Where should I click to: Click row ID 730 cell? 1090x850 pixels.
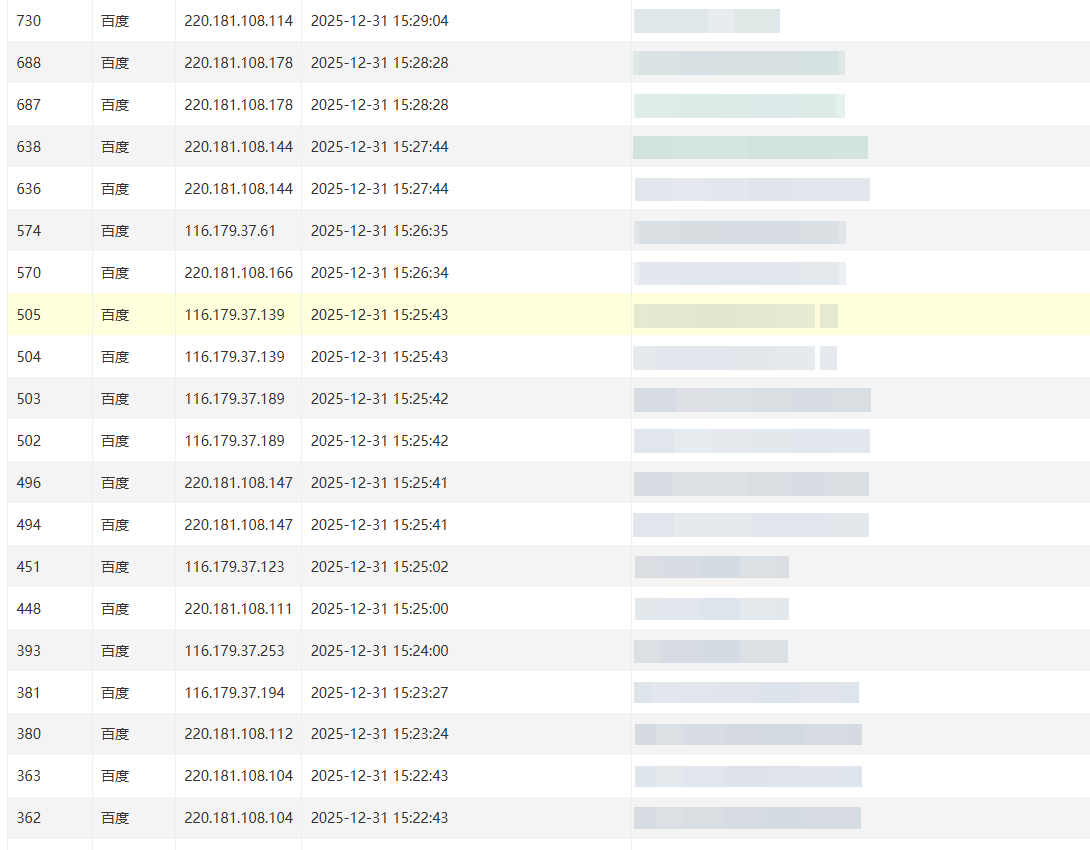(x=29, y=21)
